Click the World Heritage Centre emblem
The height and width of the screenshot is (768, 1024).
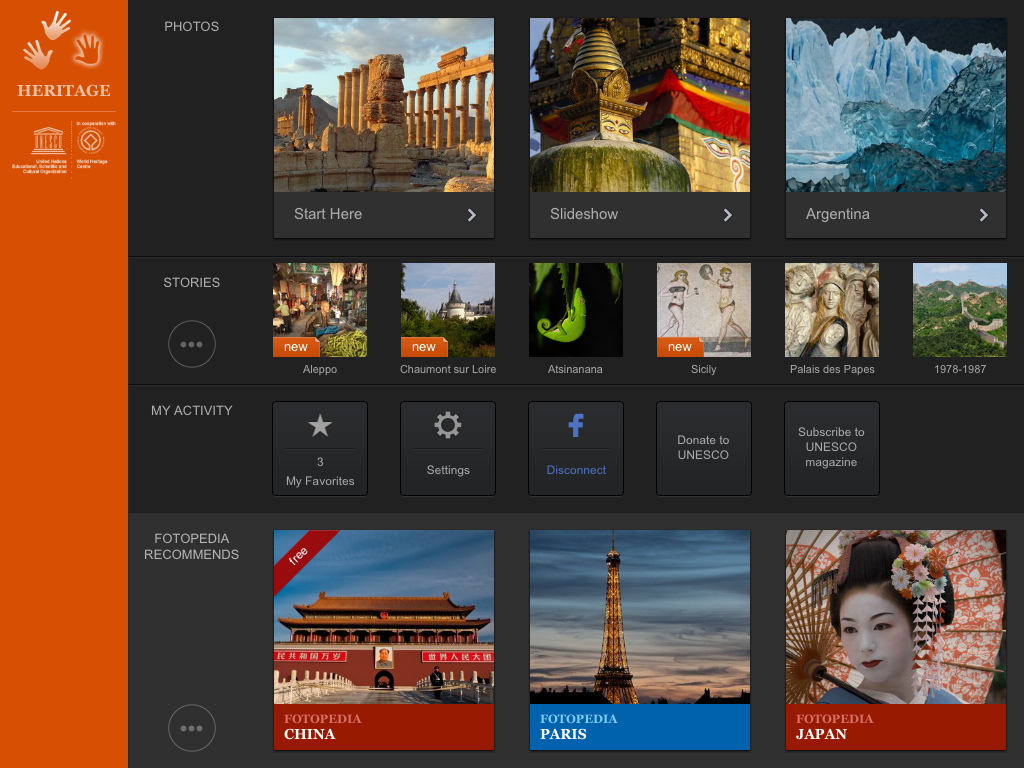[91, 140]
